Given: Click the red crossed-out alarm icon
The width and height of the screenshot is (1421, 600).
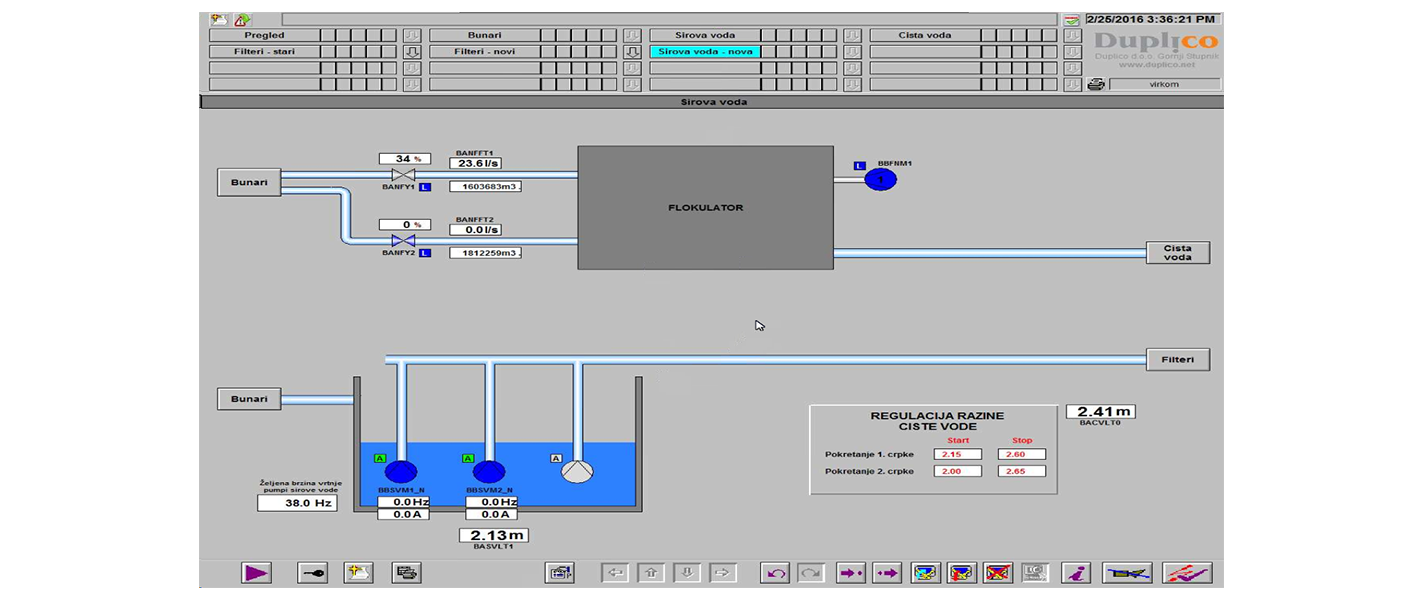Looking at the screenshot, I should coord(997,573).
